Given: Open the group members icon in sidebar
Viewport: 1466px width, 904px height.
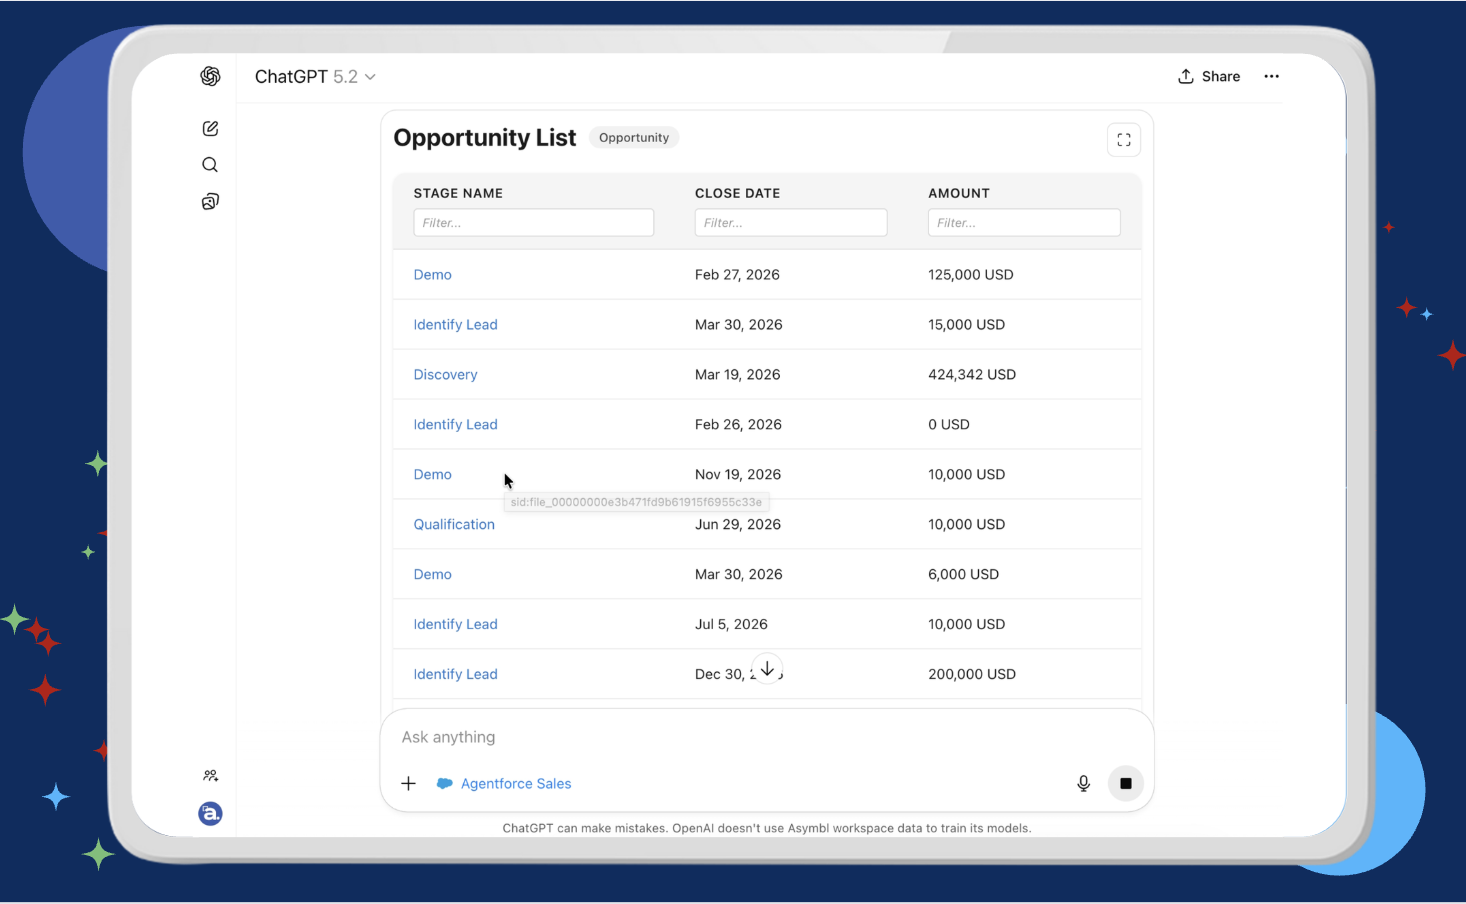Looking at the screenshot, I should (210, 775).
